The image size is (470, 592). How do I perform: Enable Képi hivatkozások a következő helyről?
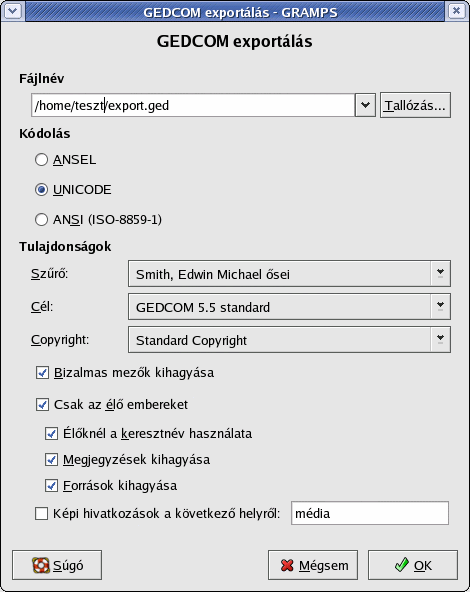point(42,513)
